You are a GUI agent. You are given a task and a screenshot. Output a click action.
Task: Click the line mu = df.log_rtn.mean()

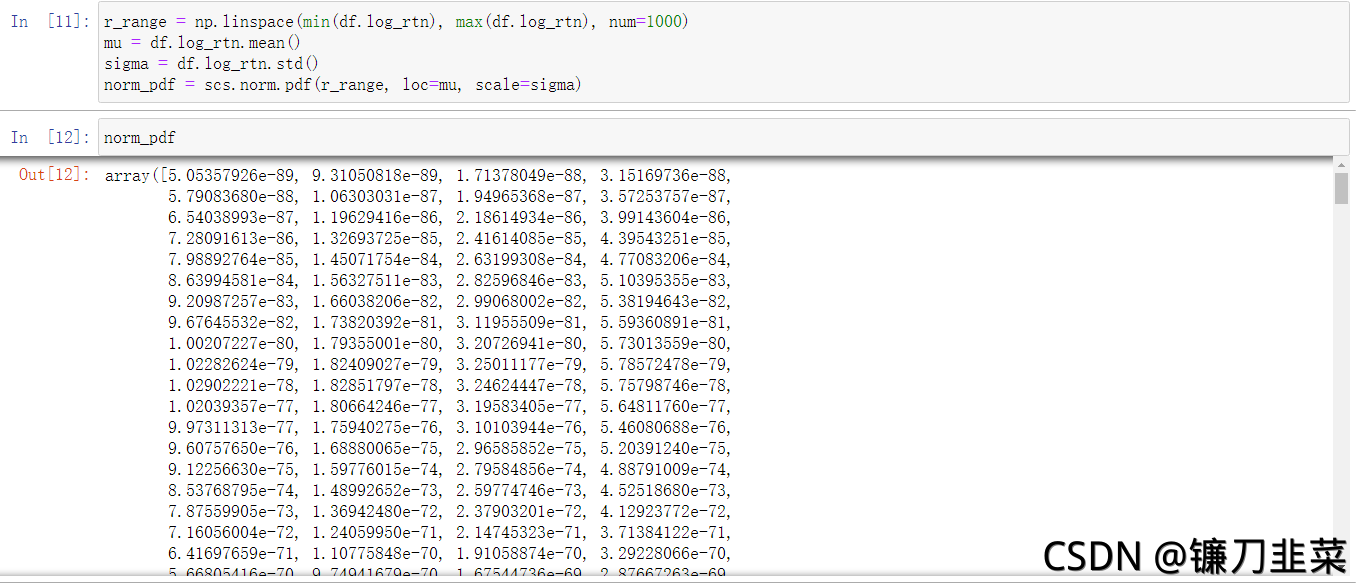[x=202, y=43]
